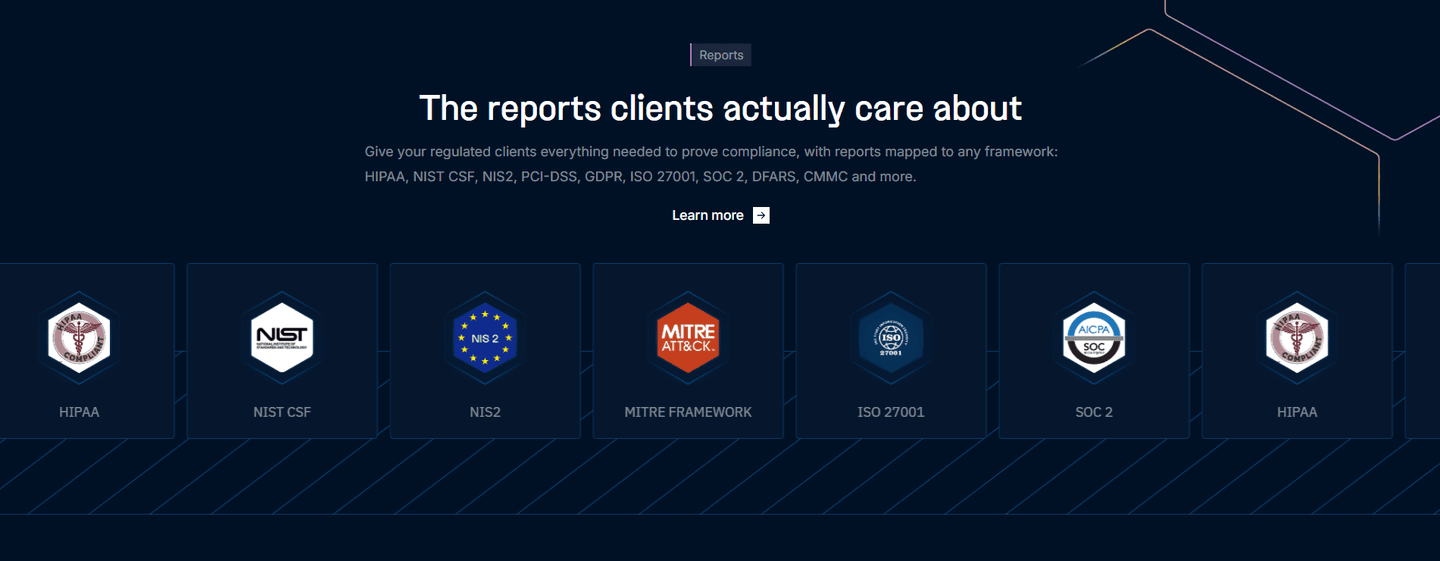
Task: Select the NIS 2 EU stars badge
Action: click(485, 337)
